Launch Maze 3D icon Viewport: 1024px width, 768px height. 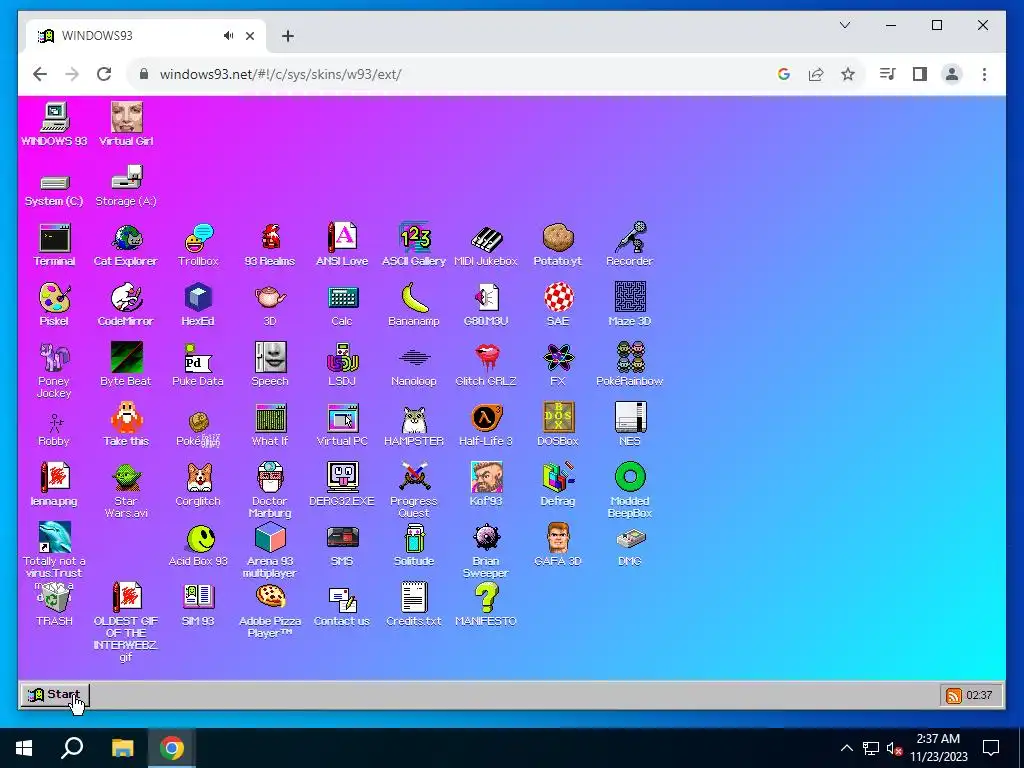coord(630,298)
